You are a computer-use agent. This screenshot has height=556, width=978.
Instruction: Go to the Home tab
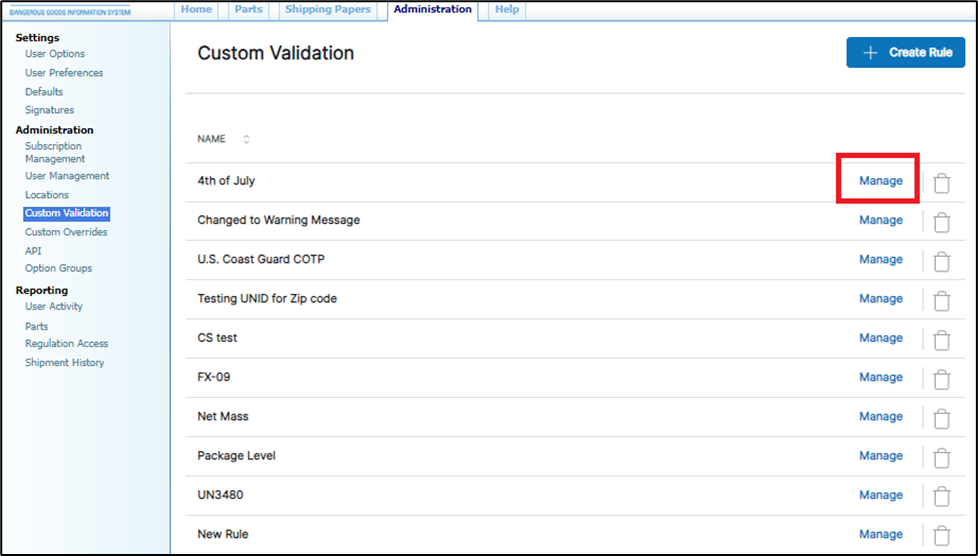tap(196, 10)
